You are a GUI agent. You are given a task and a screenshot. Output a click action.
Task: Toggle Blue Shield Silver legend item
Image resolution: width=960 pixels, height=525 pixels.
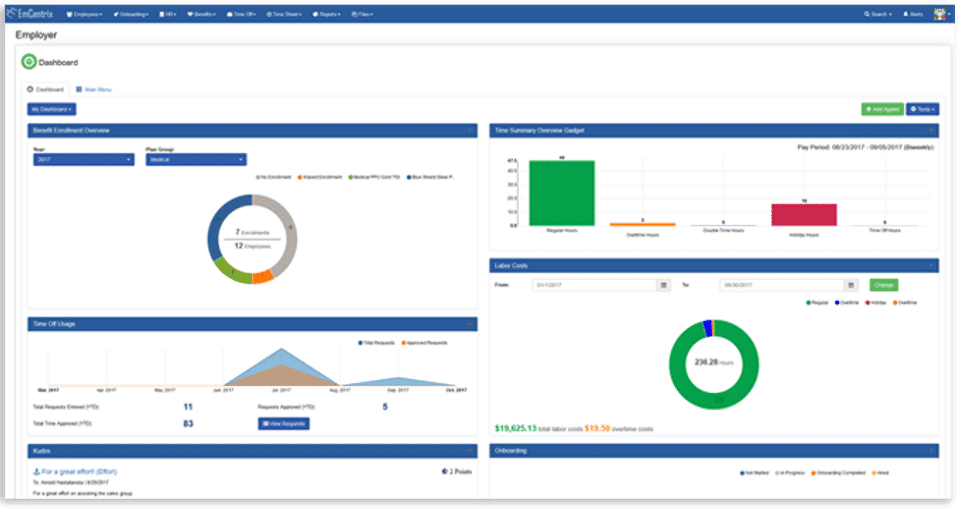tap(430, 177)
